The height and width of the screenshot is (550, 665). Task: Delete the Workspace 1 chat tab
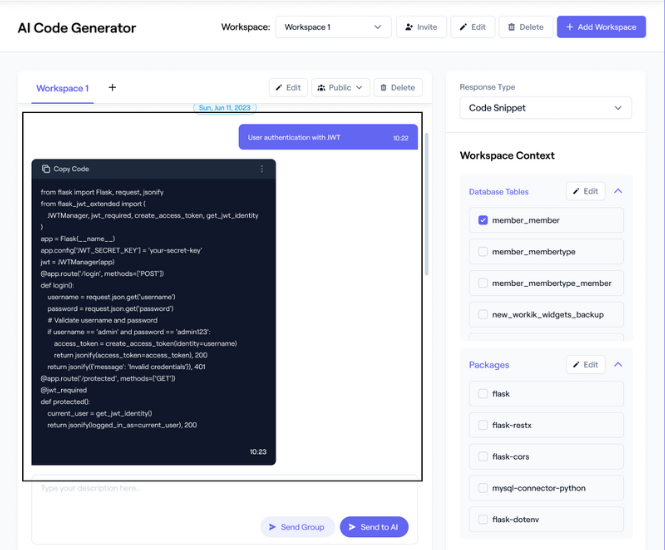[397, 88]
